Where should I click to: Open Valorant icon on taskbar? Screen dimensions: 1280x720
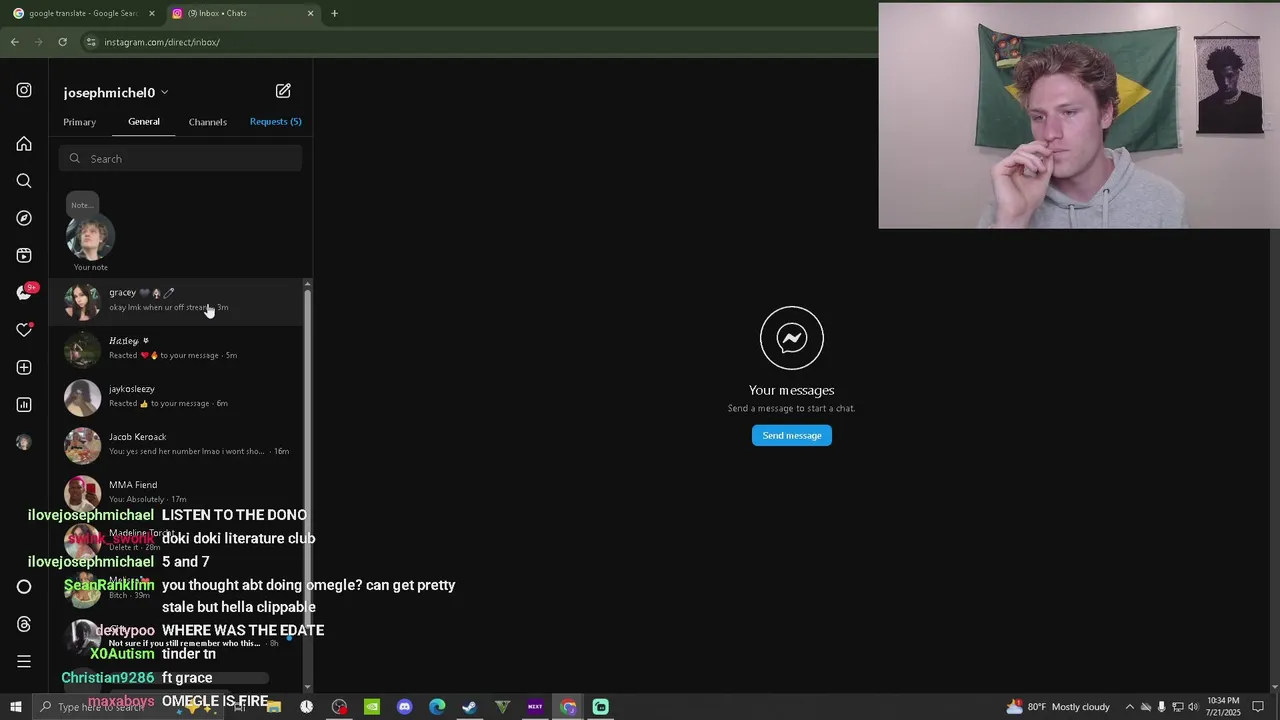[502, 707]
